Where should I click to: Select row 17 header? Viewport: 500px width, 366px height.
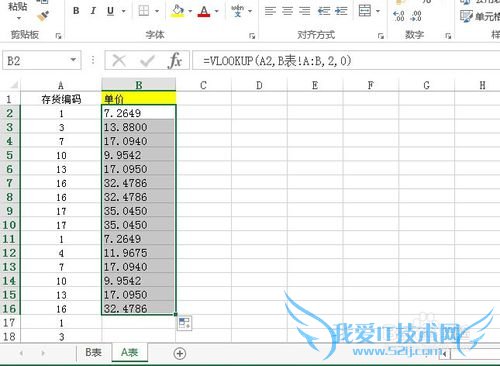(x=10, y=323)
